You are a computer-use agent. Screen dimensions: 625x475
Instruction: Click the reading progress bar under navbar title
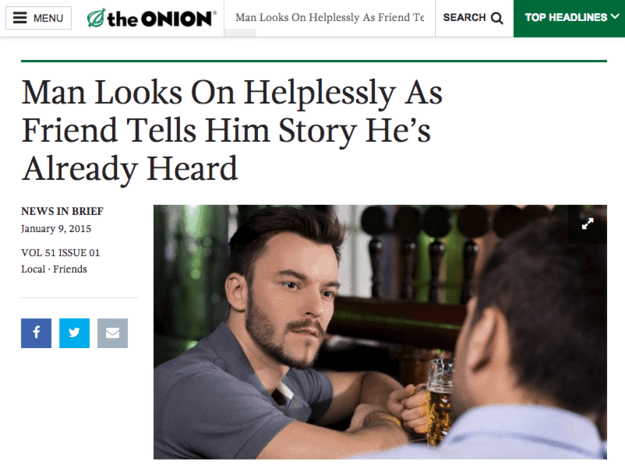(240, 33)
